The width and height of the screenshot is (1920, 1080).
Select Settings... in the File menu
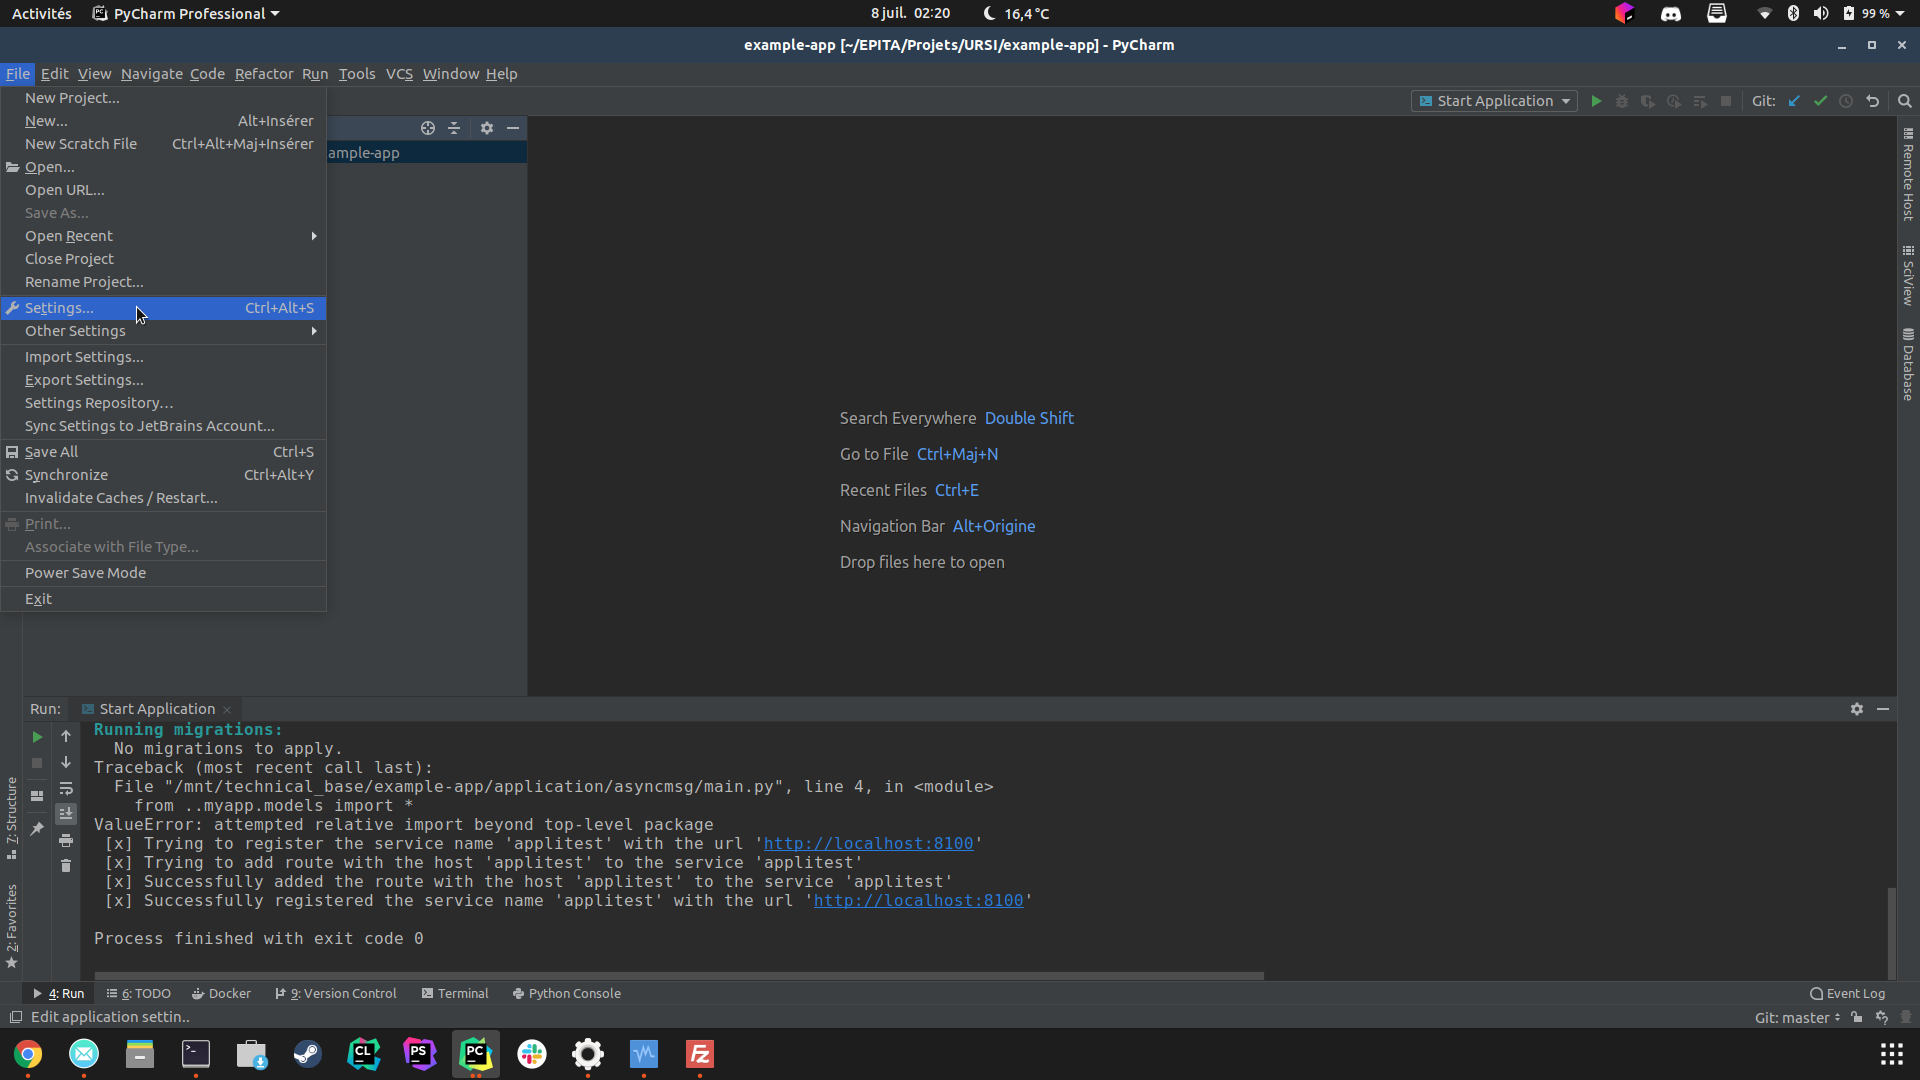coord(163,308)
